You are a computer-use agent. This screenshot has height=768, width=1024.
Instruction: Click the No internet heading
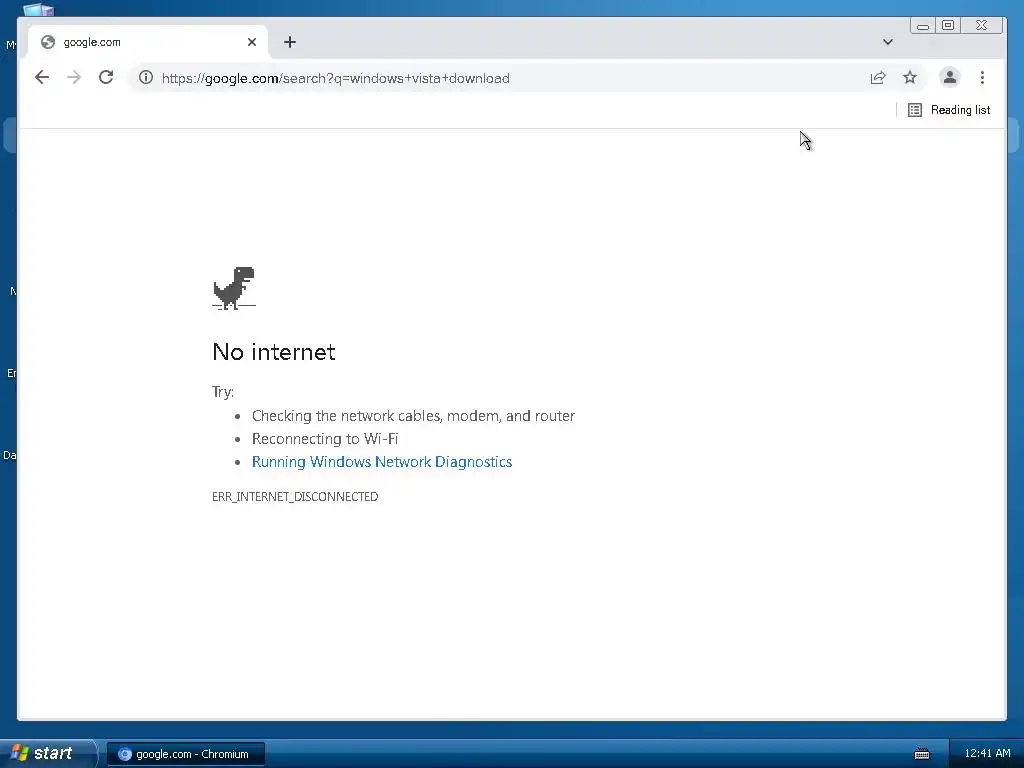274,352
